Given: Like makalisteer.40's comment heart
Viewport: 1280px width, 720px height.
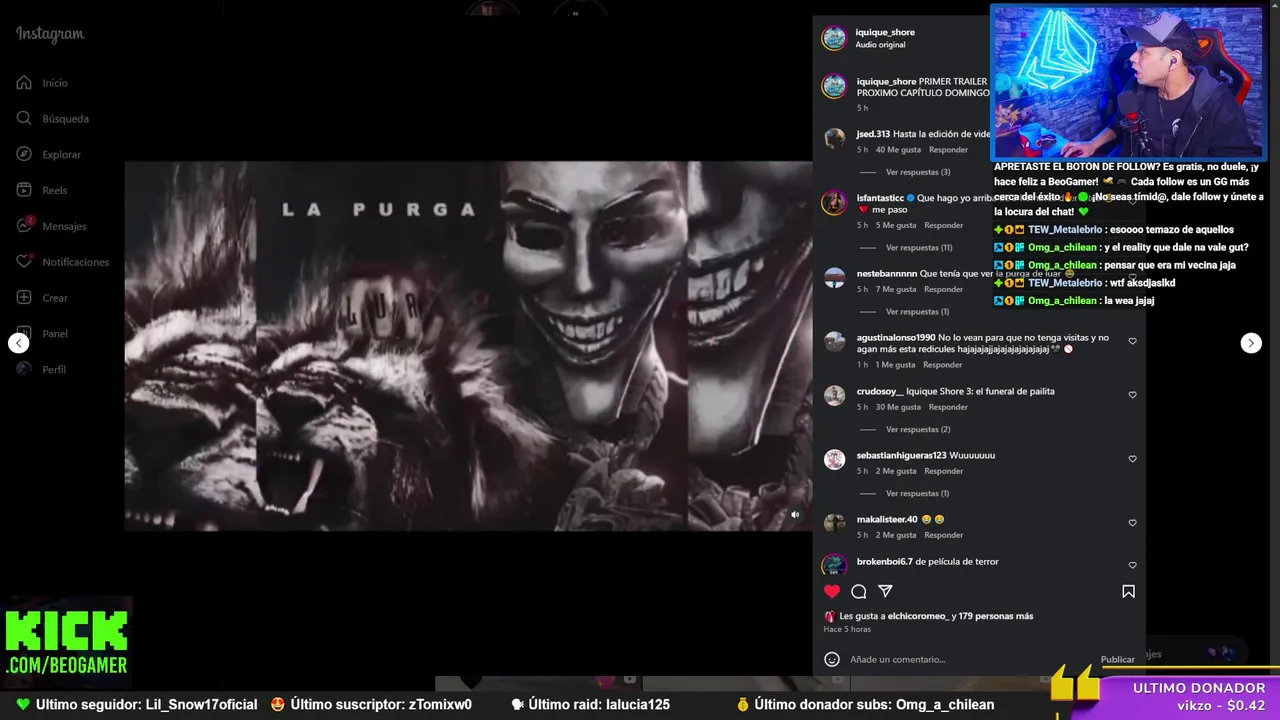Looking at the screenshot, I should click(x=1132, y=523).
